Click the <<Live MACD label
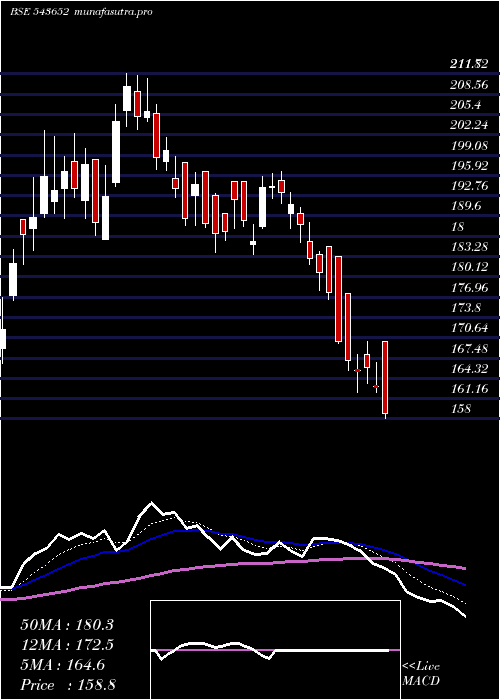This screenshot has height=700, width=500. tap(421, 674)
